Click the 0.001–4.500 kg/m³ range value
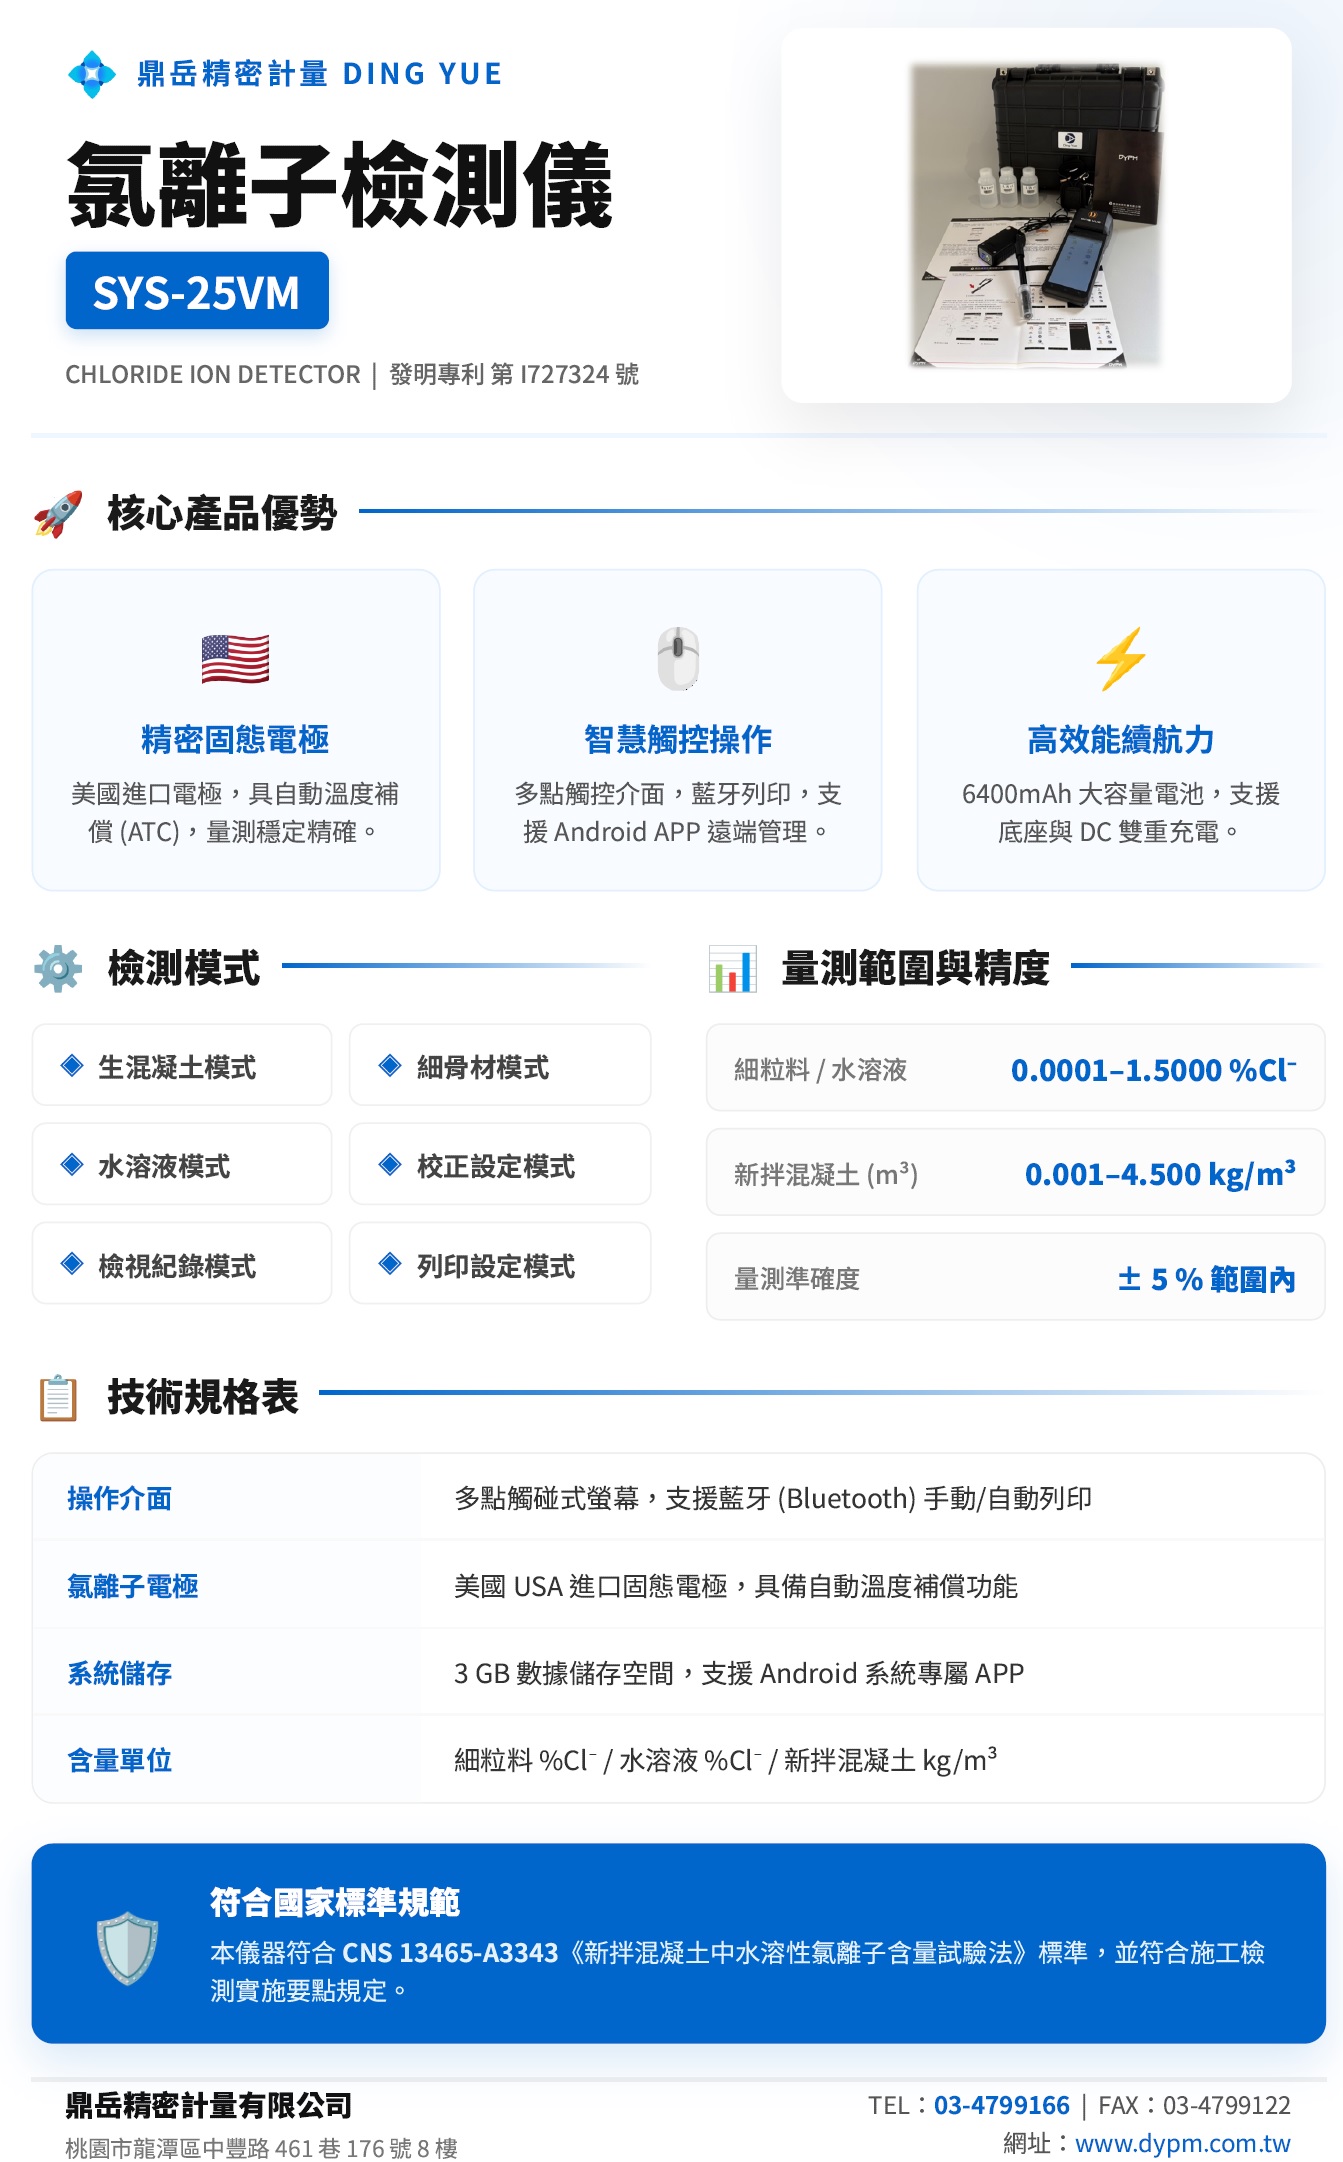1343x2162 pixels. 1160,1173
